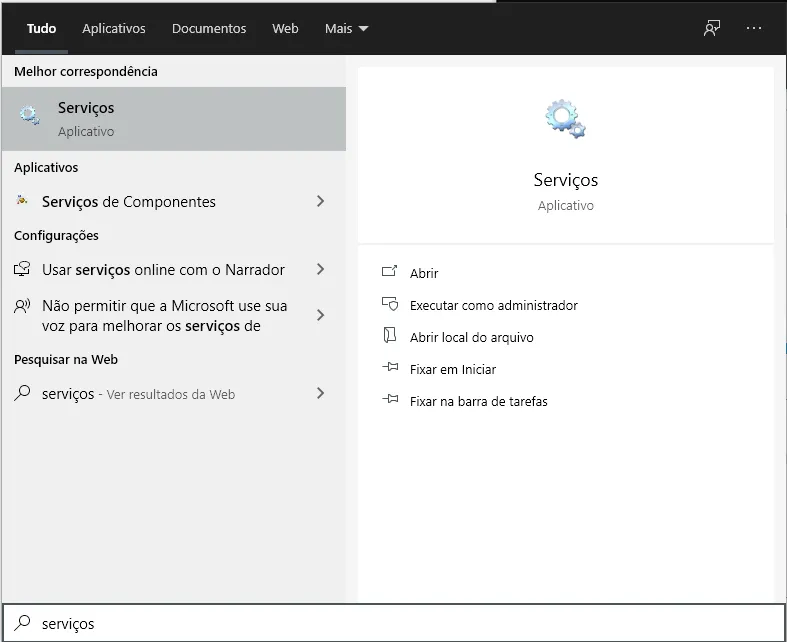Open the three-dots more options menu

pos(754,28)
